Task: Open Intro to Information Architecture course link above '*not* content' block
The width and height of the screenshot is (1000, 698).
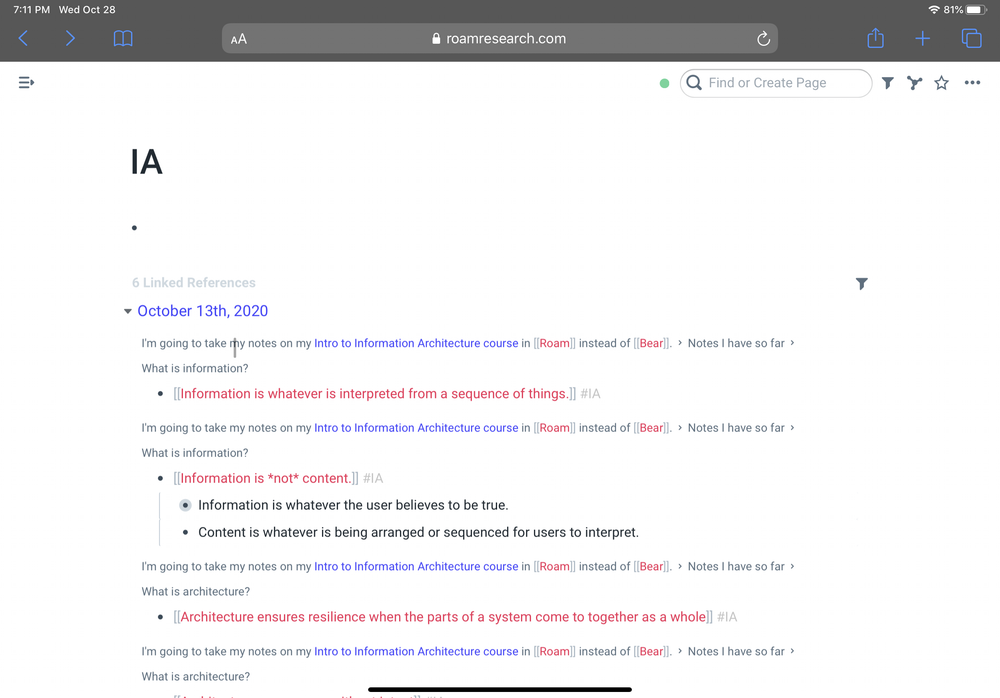Action: click(x=416, y=428)
